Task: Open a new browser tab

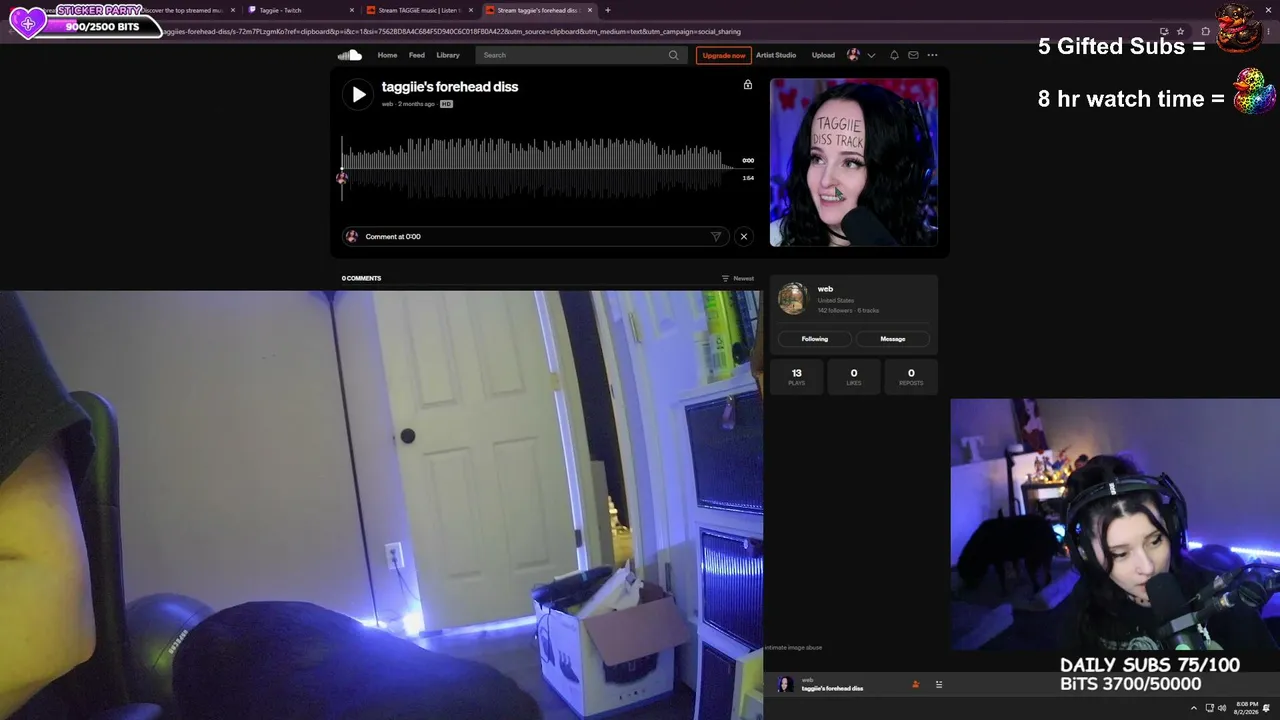Action: [x=608, y=10]
